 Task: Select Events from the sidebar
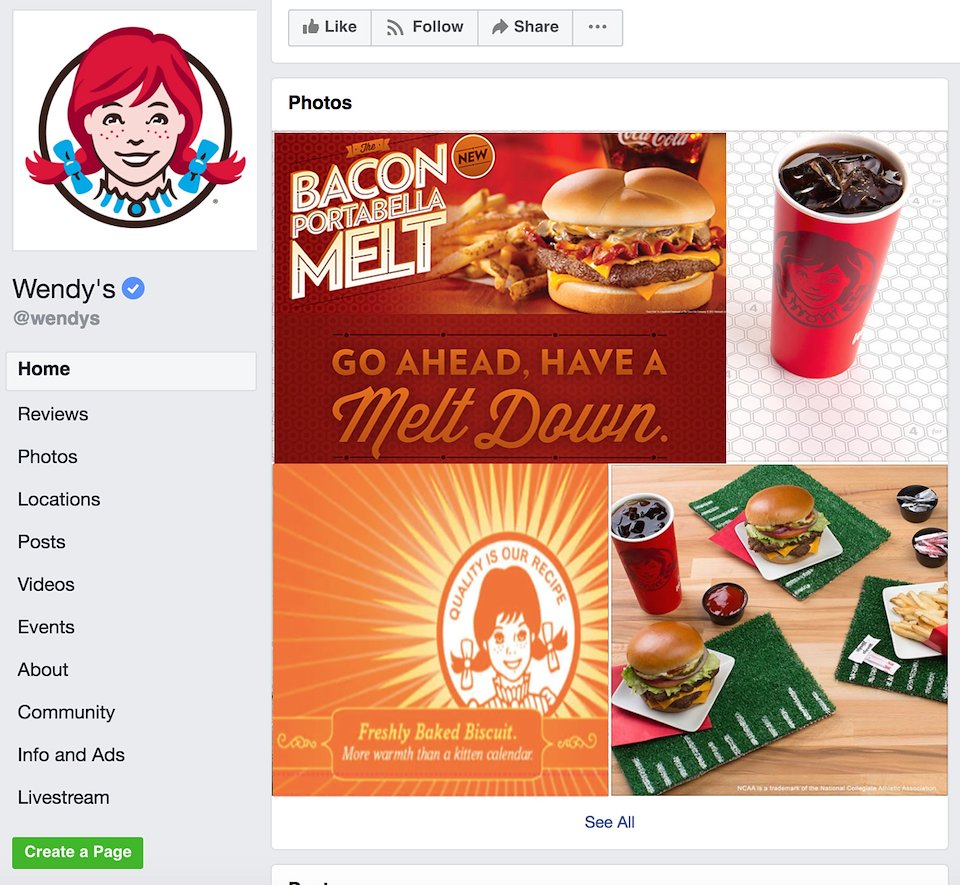pos(46,627)
